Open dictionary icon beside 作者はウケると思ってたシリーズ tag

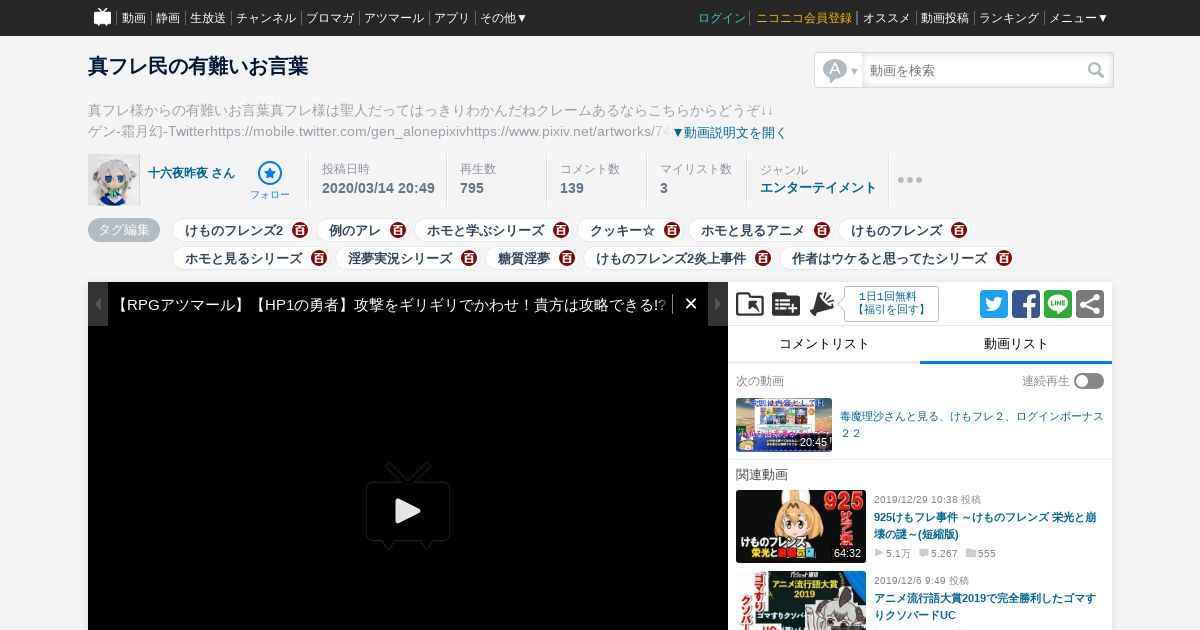[1003, 258]
